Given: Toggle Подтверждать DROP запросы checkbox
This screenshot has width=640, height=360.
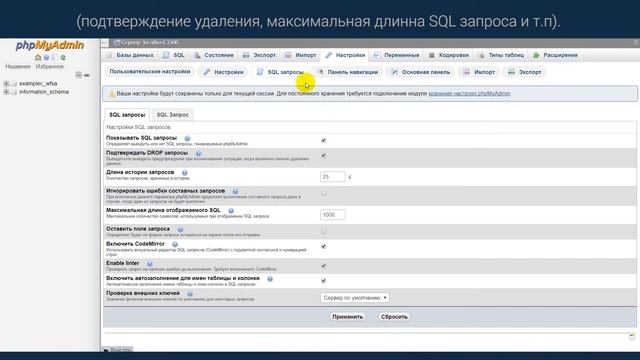Looking at the screenshot, I should point(324,156).
